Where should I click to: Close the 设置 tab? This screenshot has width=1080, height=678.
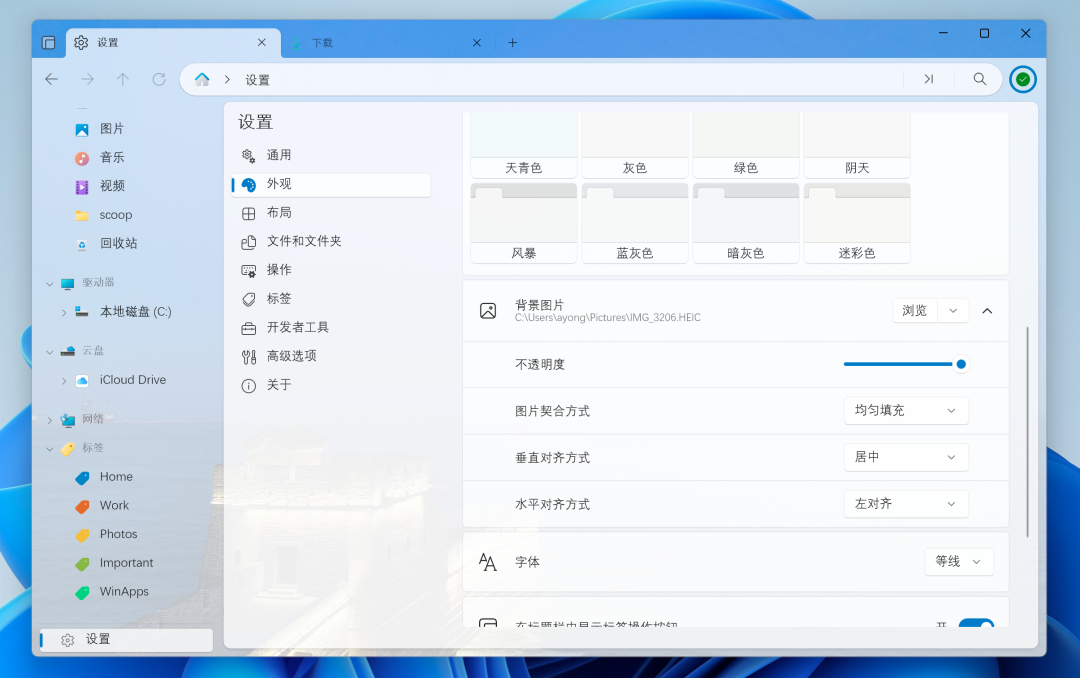point(262,43)
